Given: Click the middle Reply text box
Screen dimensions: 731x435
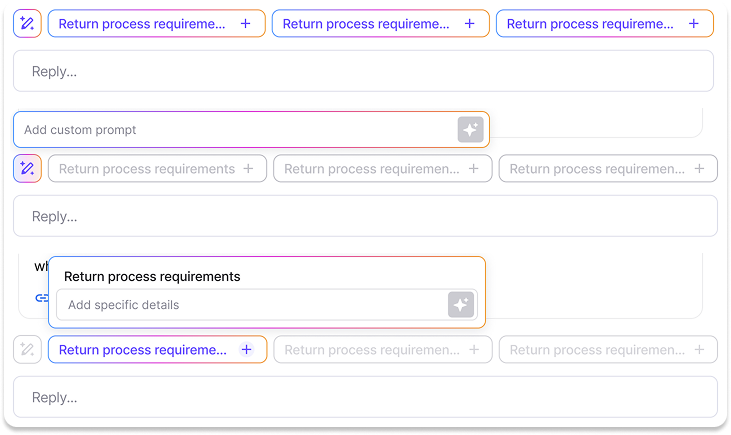Looking at the screenshot, I should (x=363, y=216).
